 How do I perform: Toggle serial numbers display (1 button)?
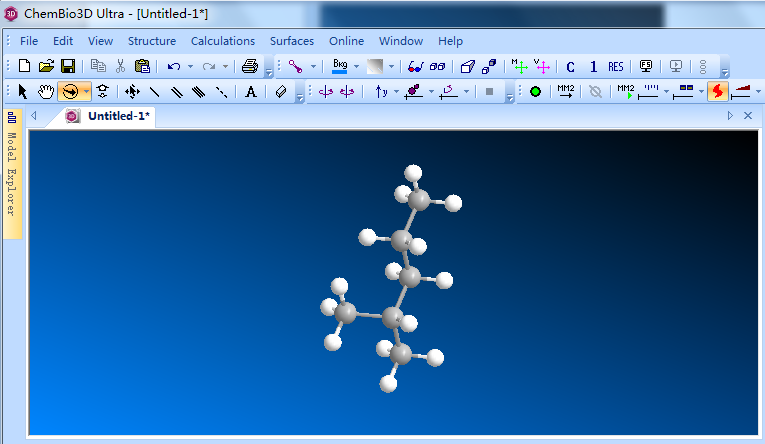pyautogui.click(x=593, y=67)
